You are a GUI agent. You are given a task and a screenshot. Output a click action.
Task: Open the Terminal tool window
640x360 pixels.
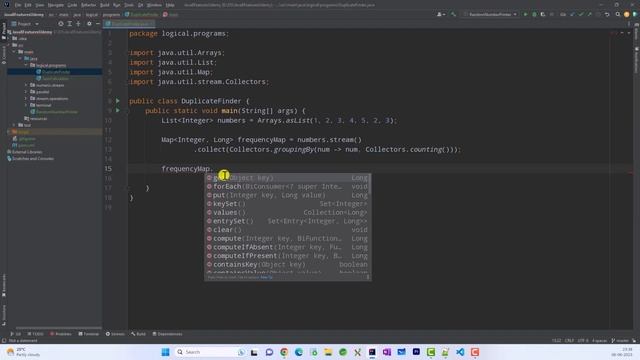(x=89, y=334)
